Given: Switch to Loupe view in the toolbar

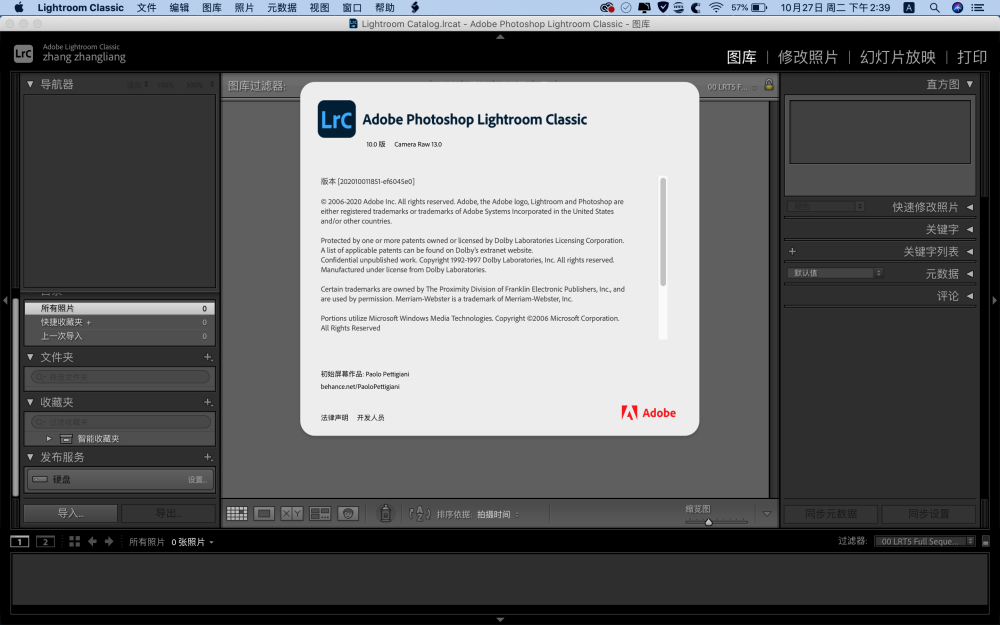Looking at the screenshot, I should click(x=264, y=513).
